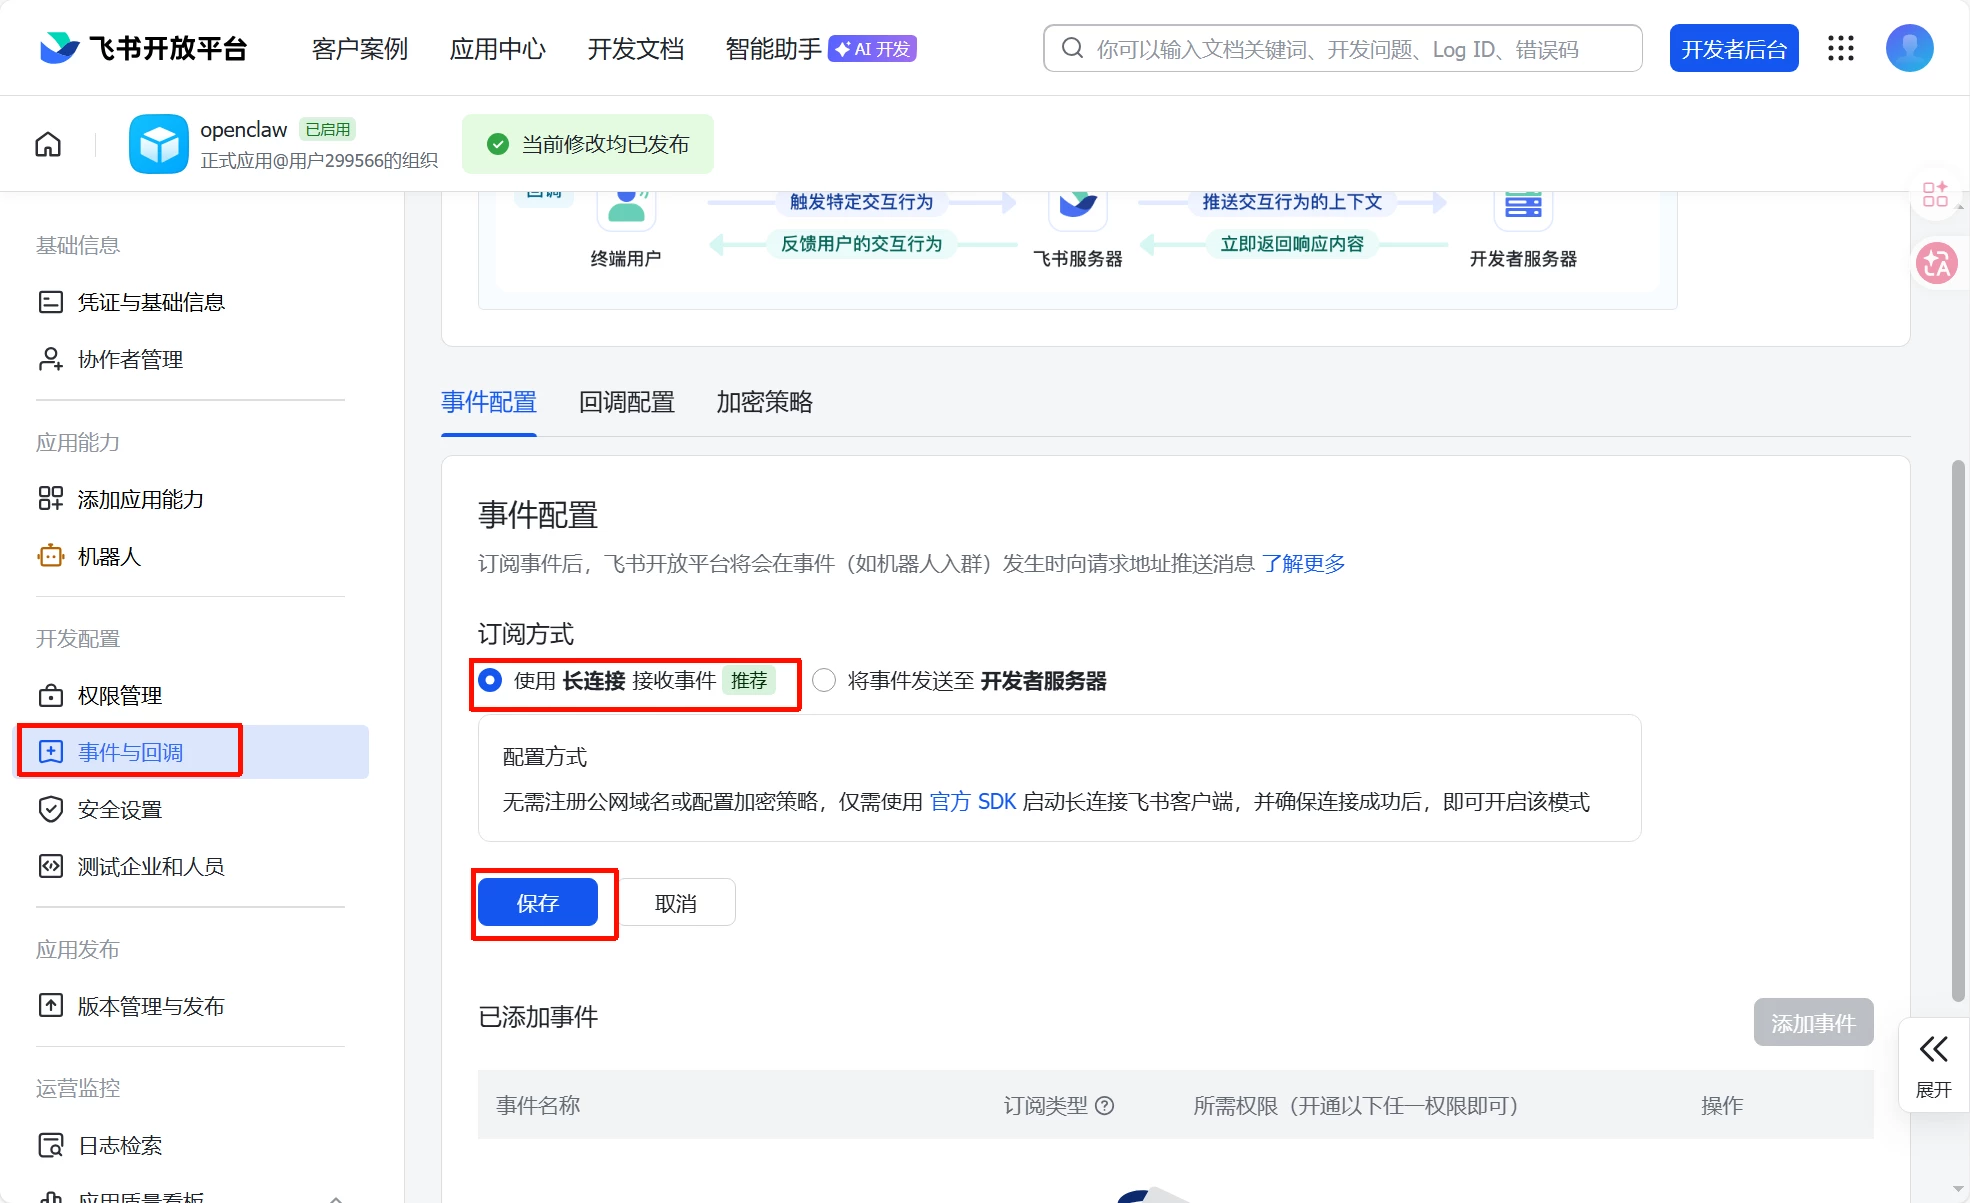This screenshot has width=1970, height=1203.
Task: Collapse the sidebar bottom chevron
Action: point(336,1196)
